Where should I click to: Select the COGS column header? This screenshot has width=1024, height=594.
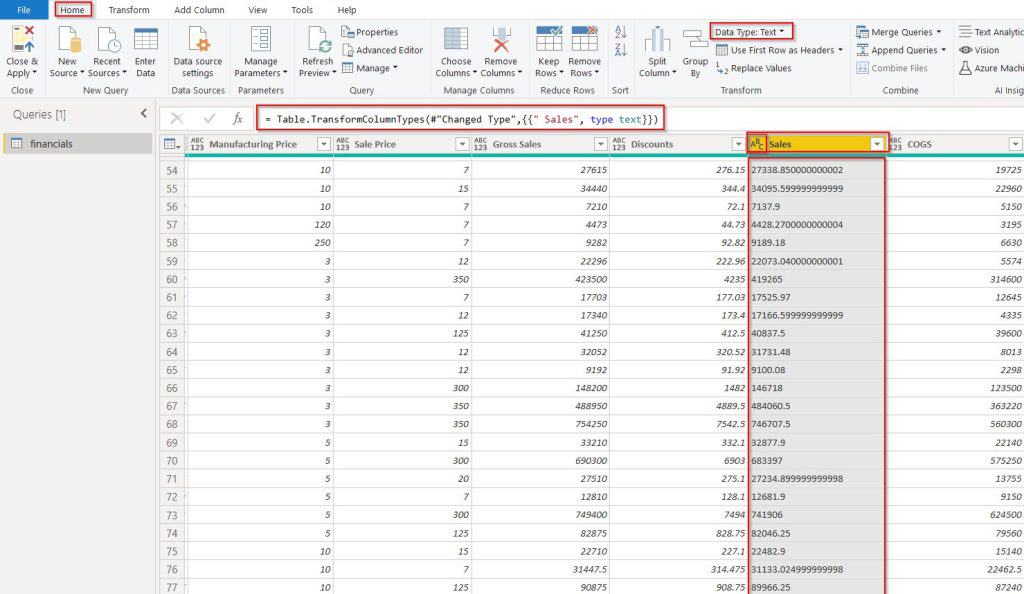pyautogui.click(x=955, y=144)
